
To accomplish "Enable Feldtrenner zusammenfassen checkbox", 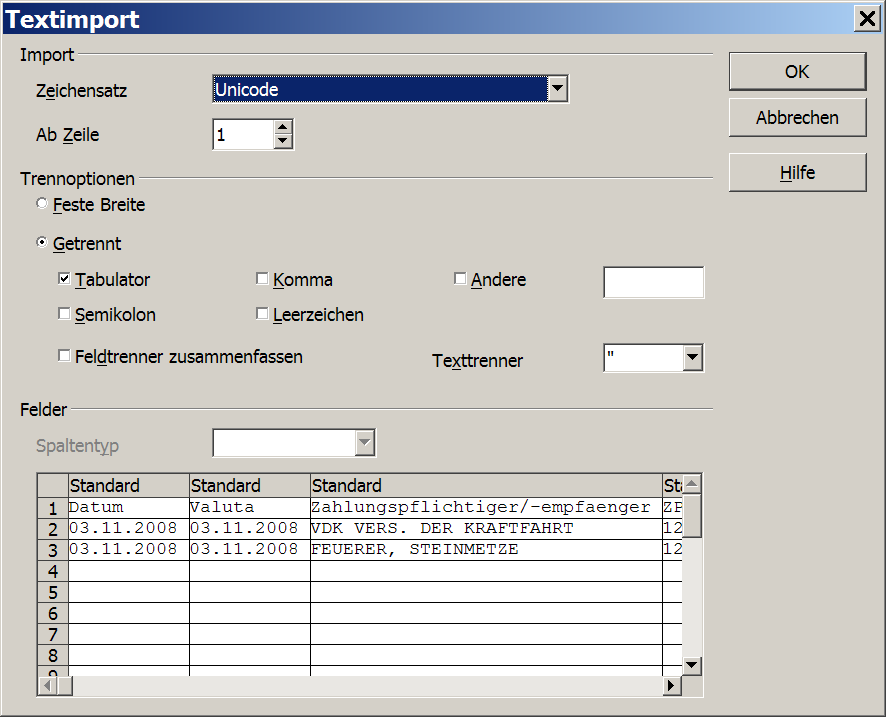I will 65,356.
